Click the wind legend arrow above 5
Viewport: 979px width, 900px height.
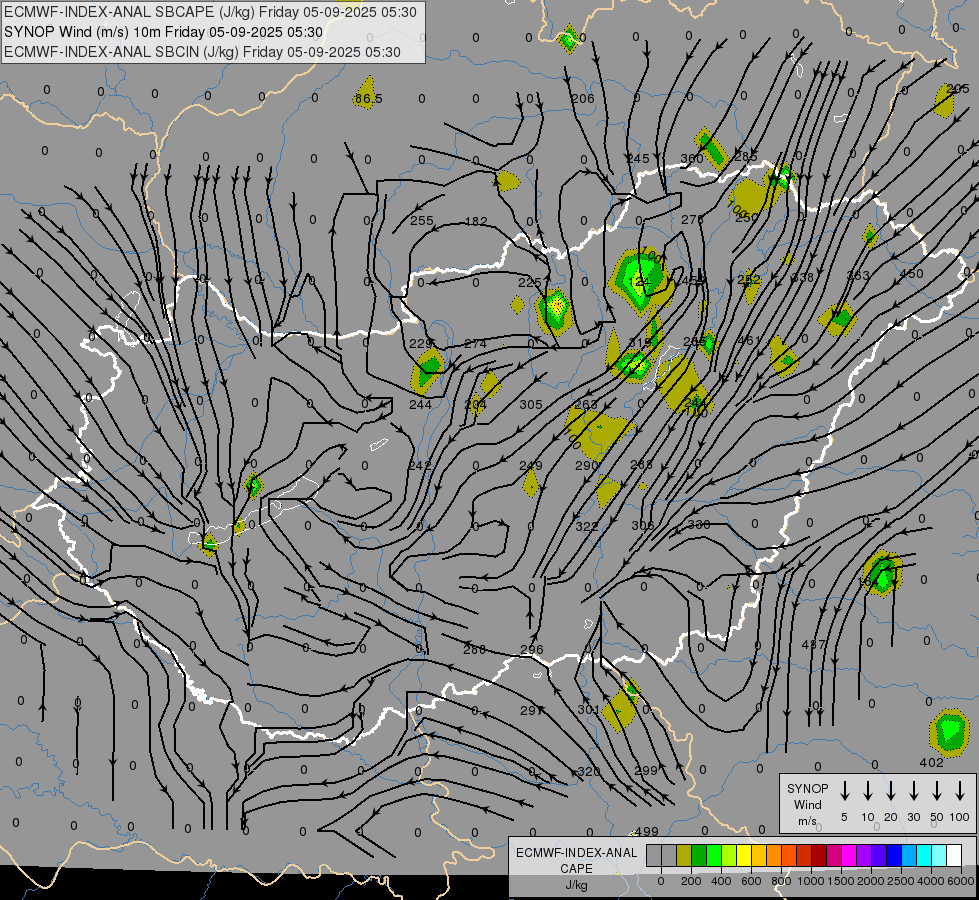point(844,791)
